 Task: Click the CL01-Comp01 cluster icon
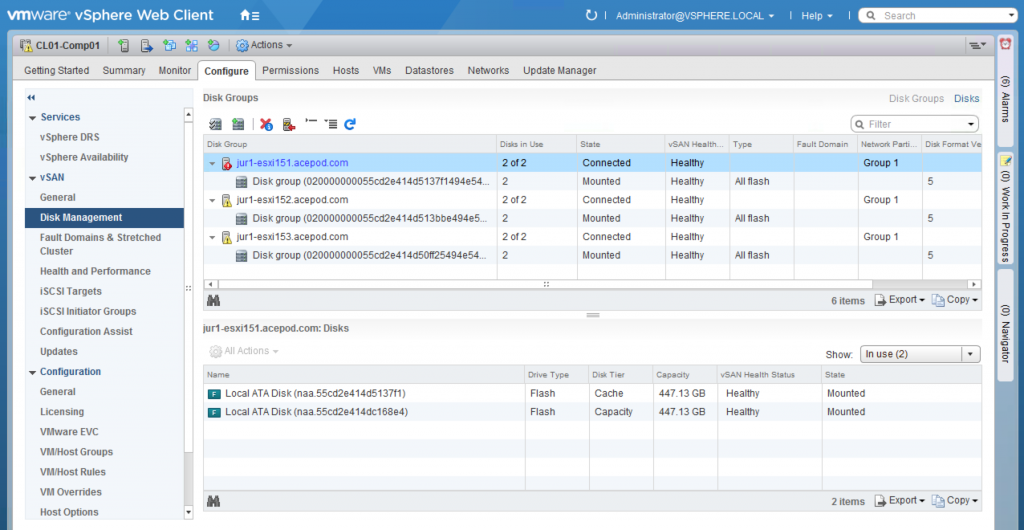(x=26, y=45)
